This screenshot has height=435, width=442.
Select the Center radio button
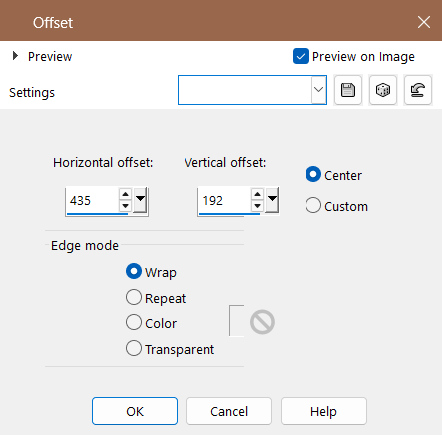[x=313, y=175]
